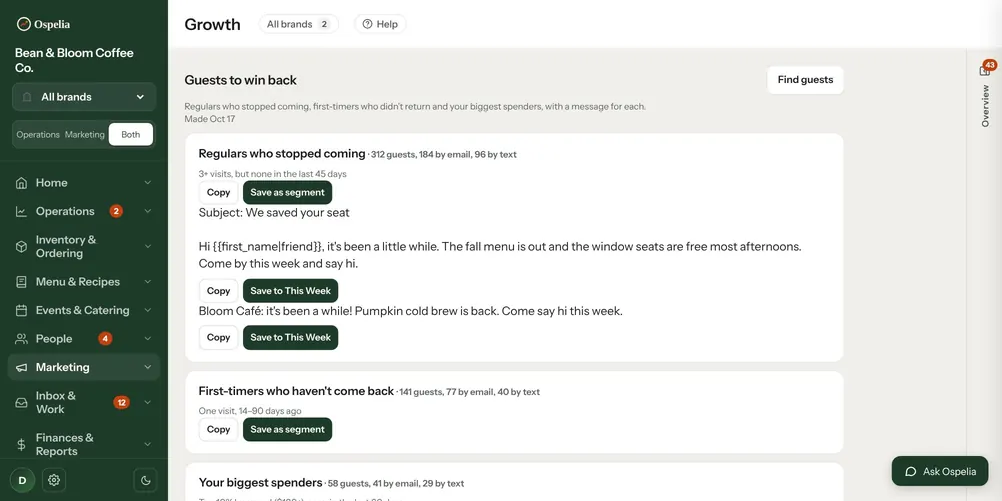Save First-timers who haven't come back as segment
The height and width of the screenshot is (501, 1002).
click(288, 429)
